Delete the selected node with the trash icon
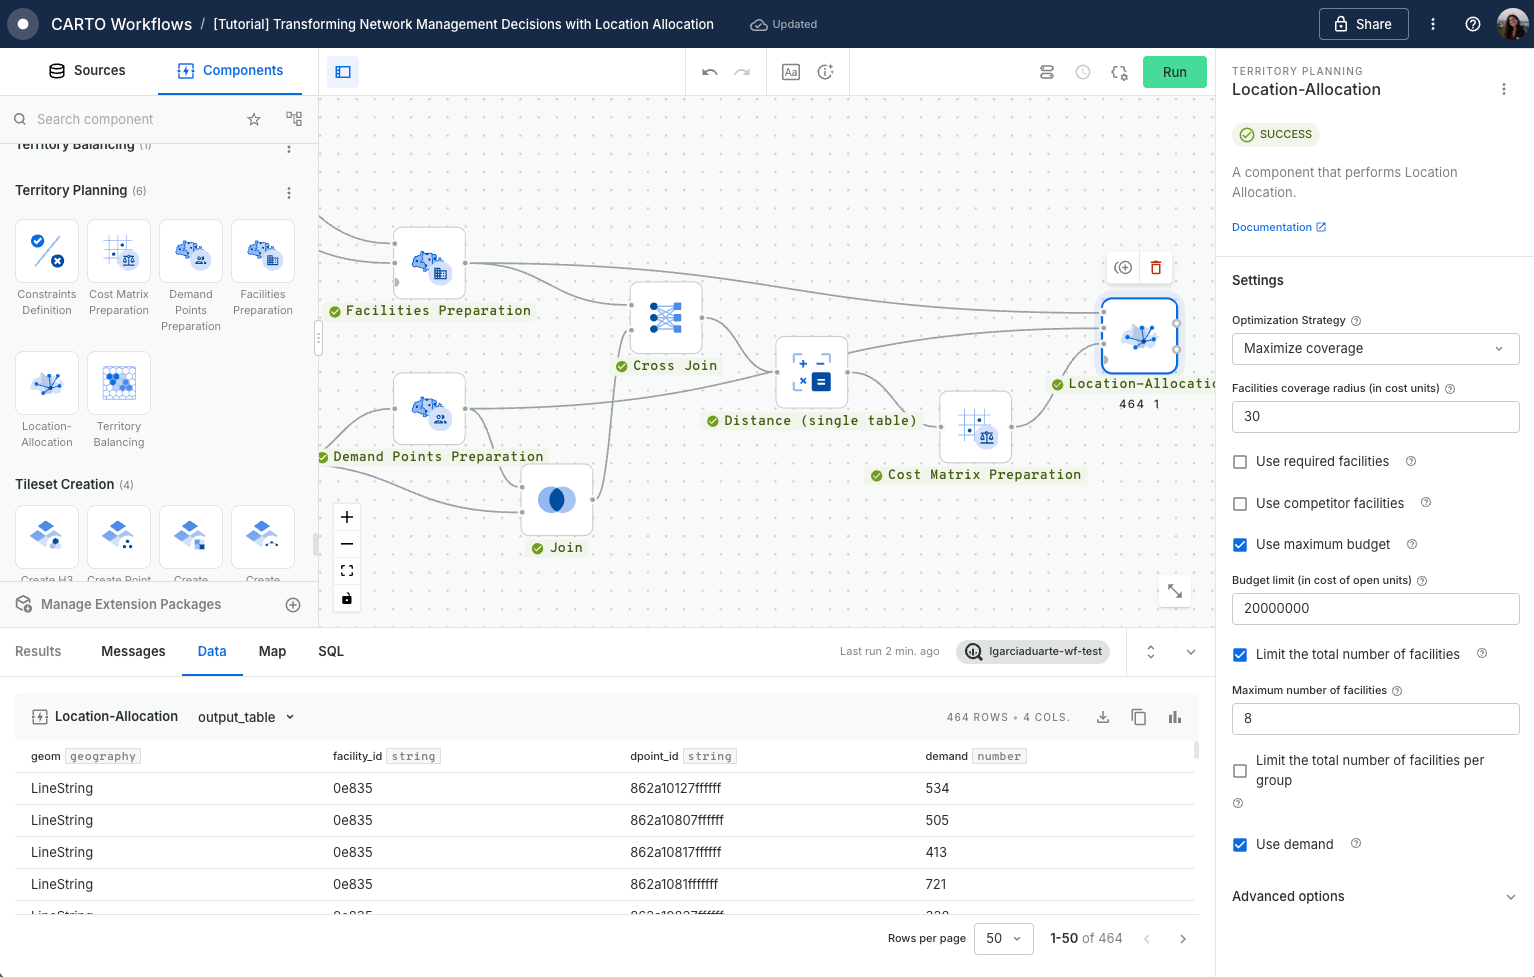The image size is (1534, 977). 1156,267
